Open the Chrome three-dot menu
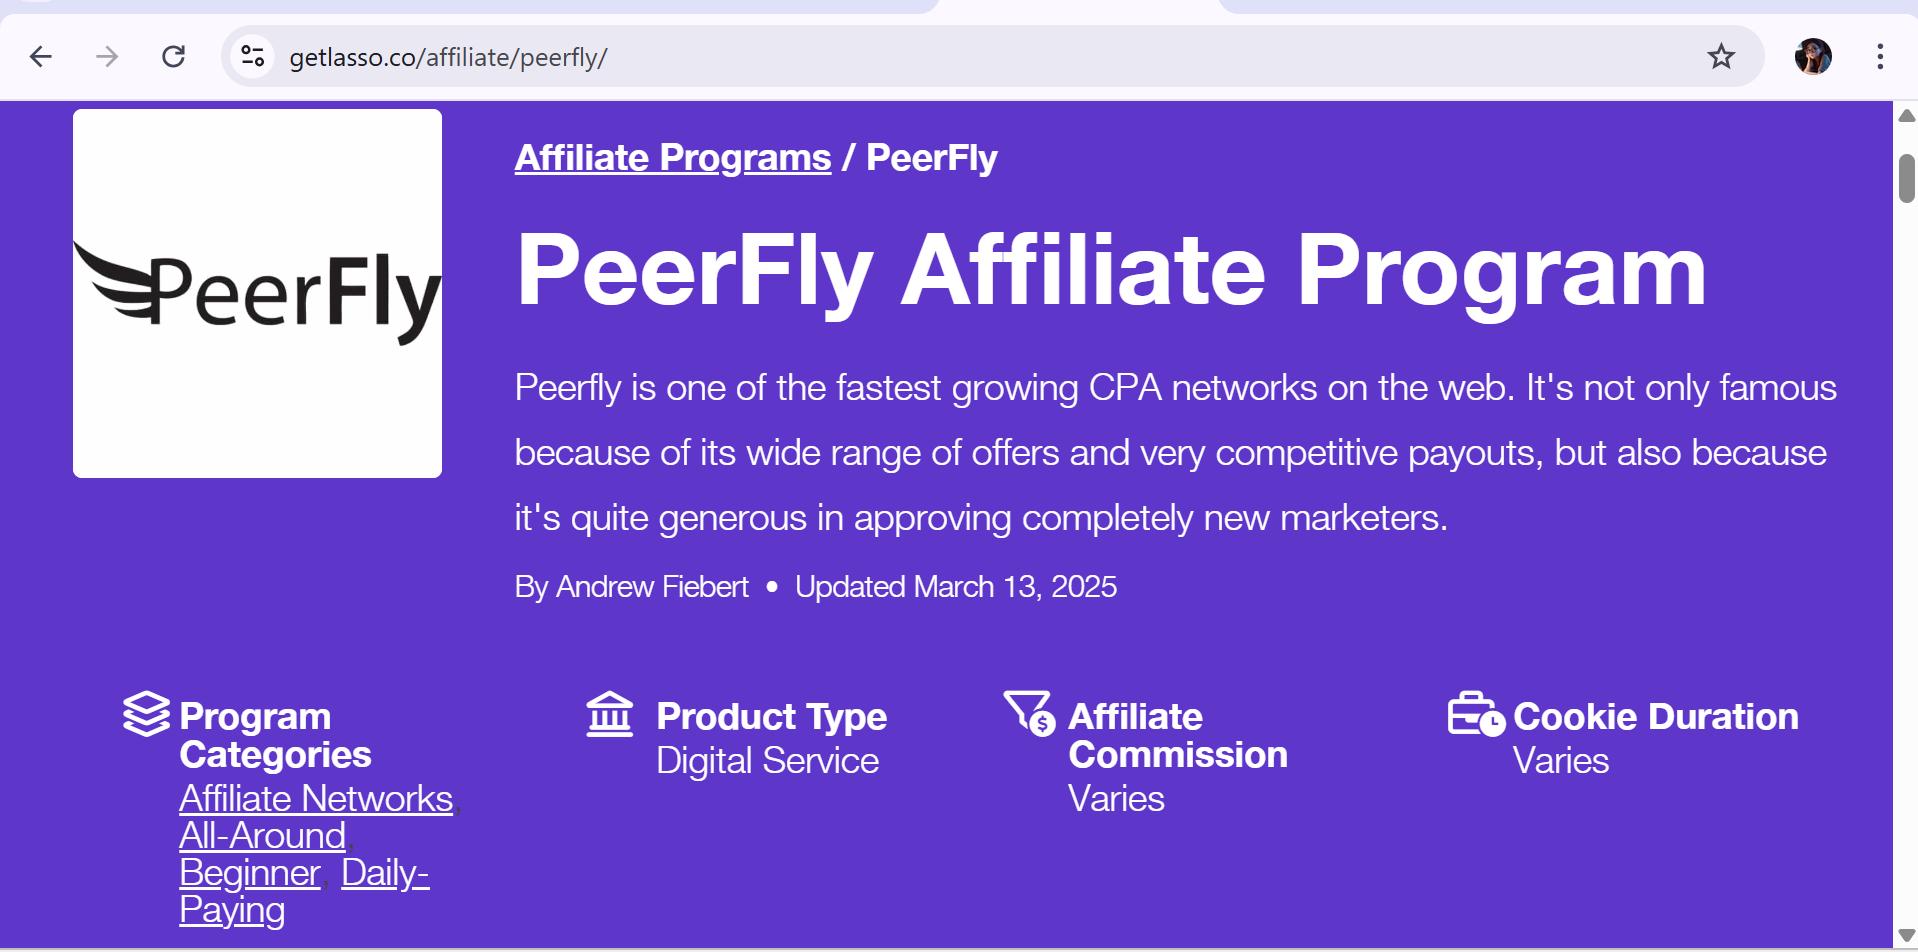The width and height of the screenshot is (1918, 952). coord(1880,57)
